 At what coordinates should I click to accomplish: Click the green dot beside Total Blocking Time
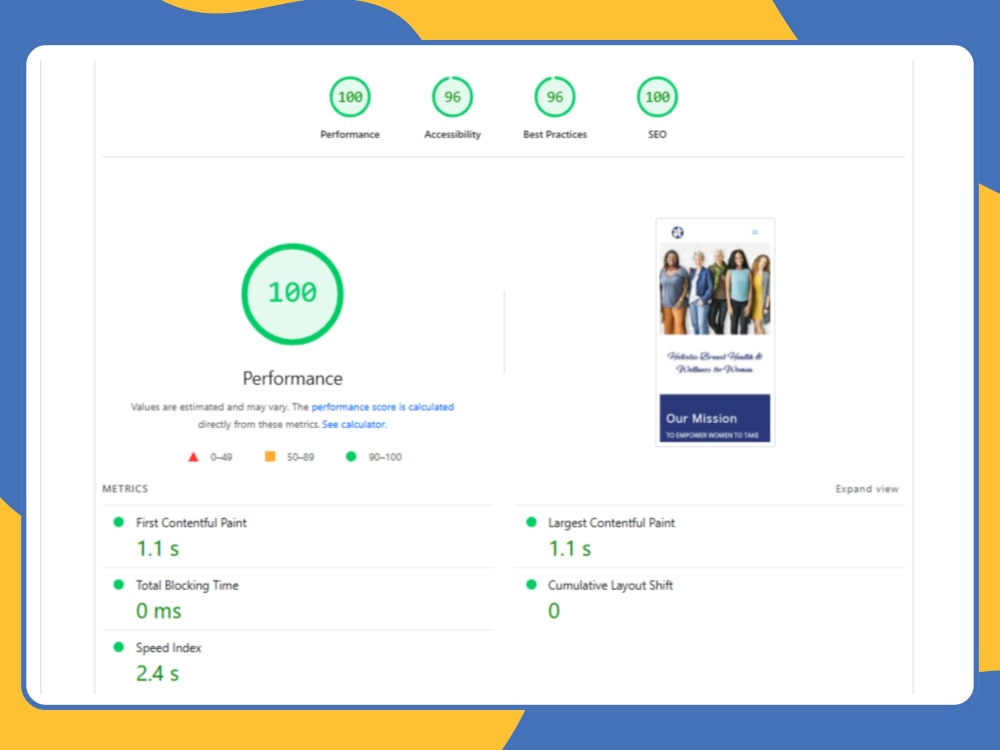tap(119, 585)
